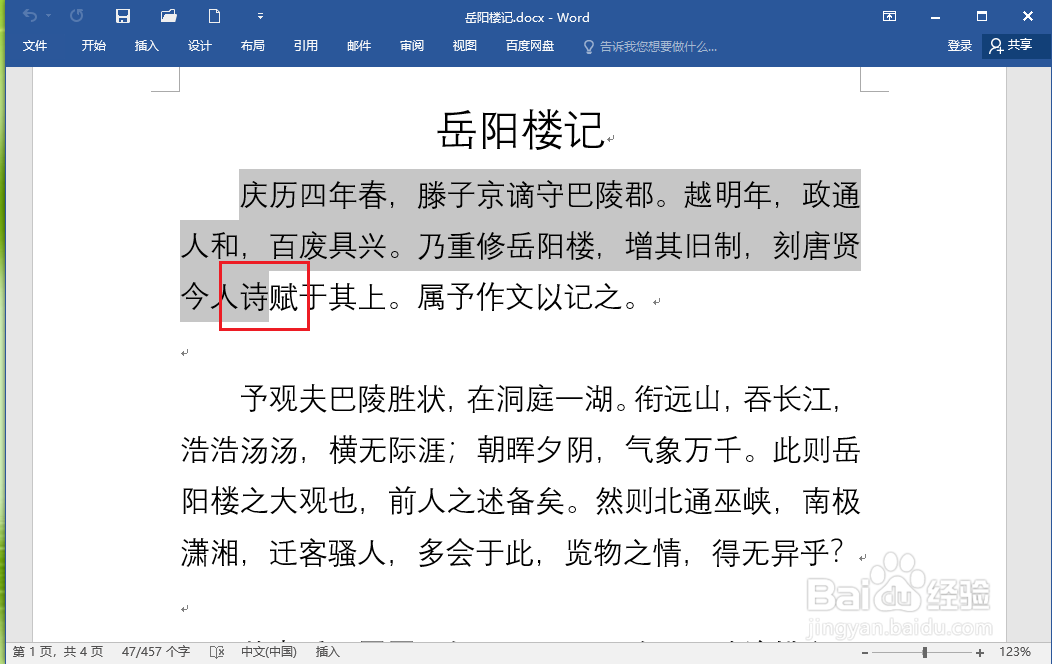The image size is (1052, 664).
Task: Open the 视图 ribbon tab
Action: click(464, 46)
